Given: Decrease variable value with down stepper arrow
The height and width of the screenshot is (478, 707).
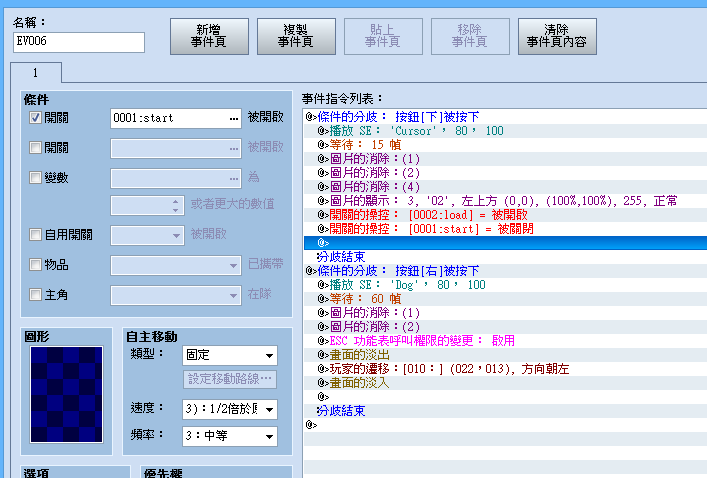Looking at the screenshot, I should [175, 210].
